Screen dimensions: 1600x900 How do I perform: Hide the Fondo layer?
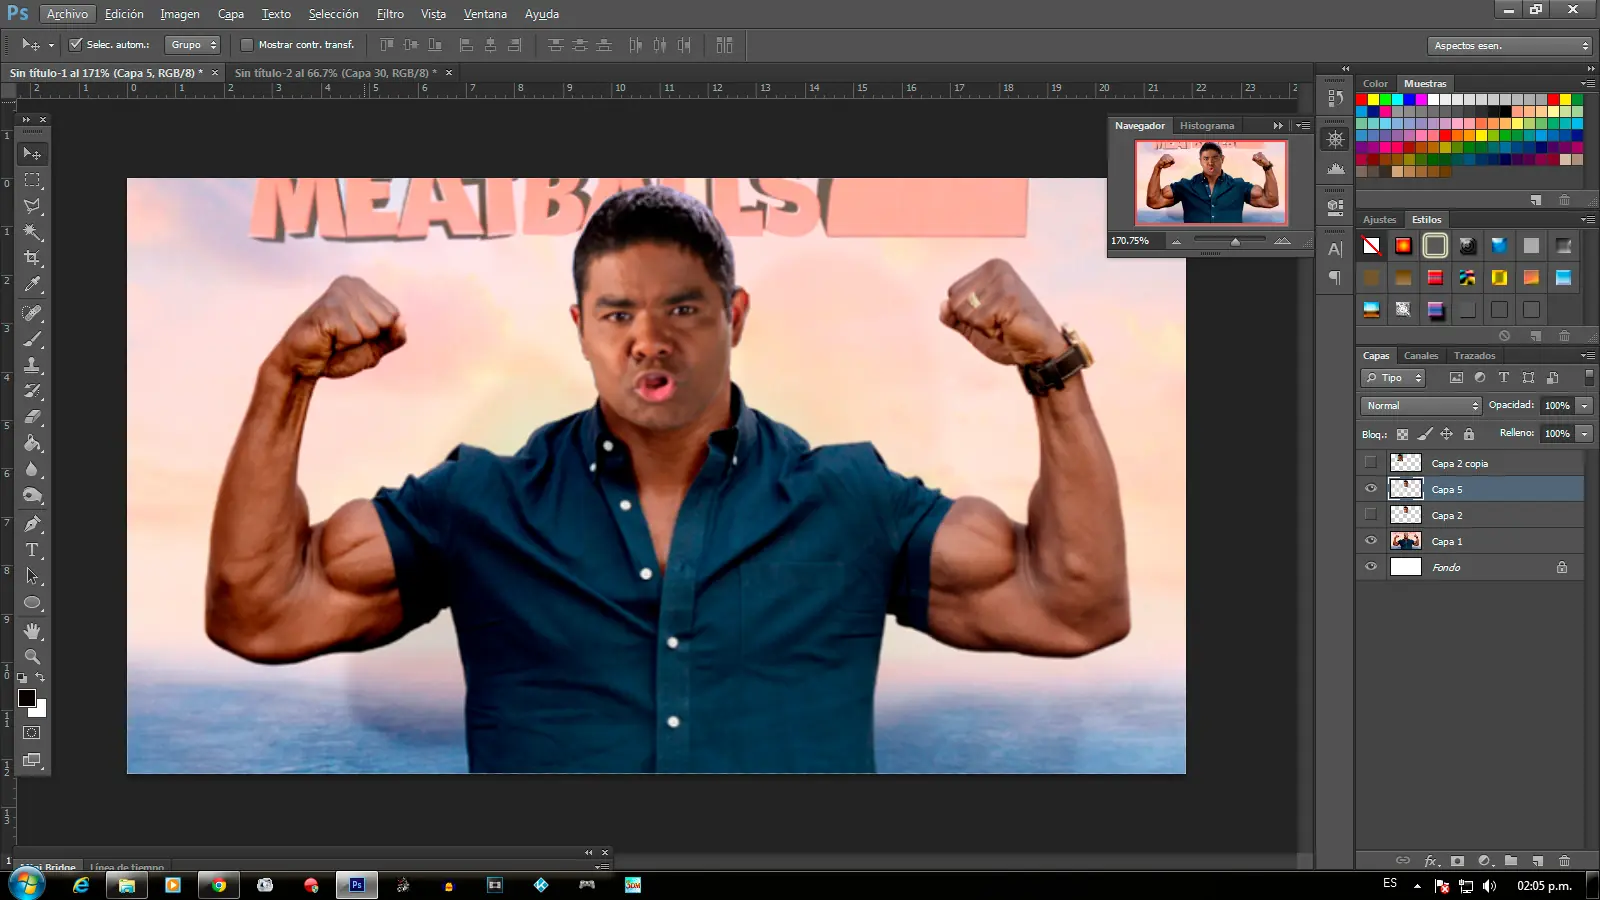pyautogui.click(x=1371, y=567)
